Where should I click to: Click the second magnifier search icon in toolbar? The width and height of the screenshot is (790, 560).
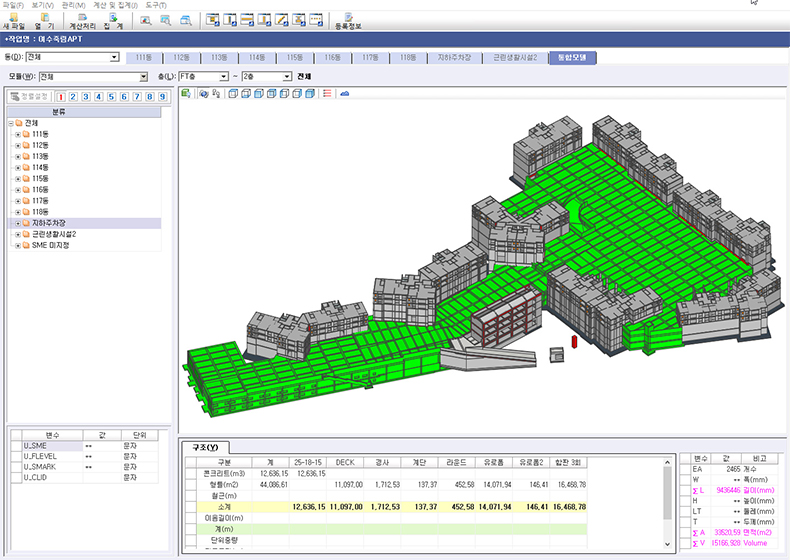click(166, 21)
